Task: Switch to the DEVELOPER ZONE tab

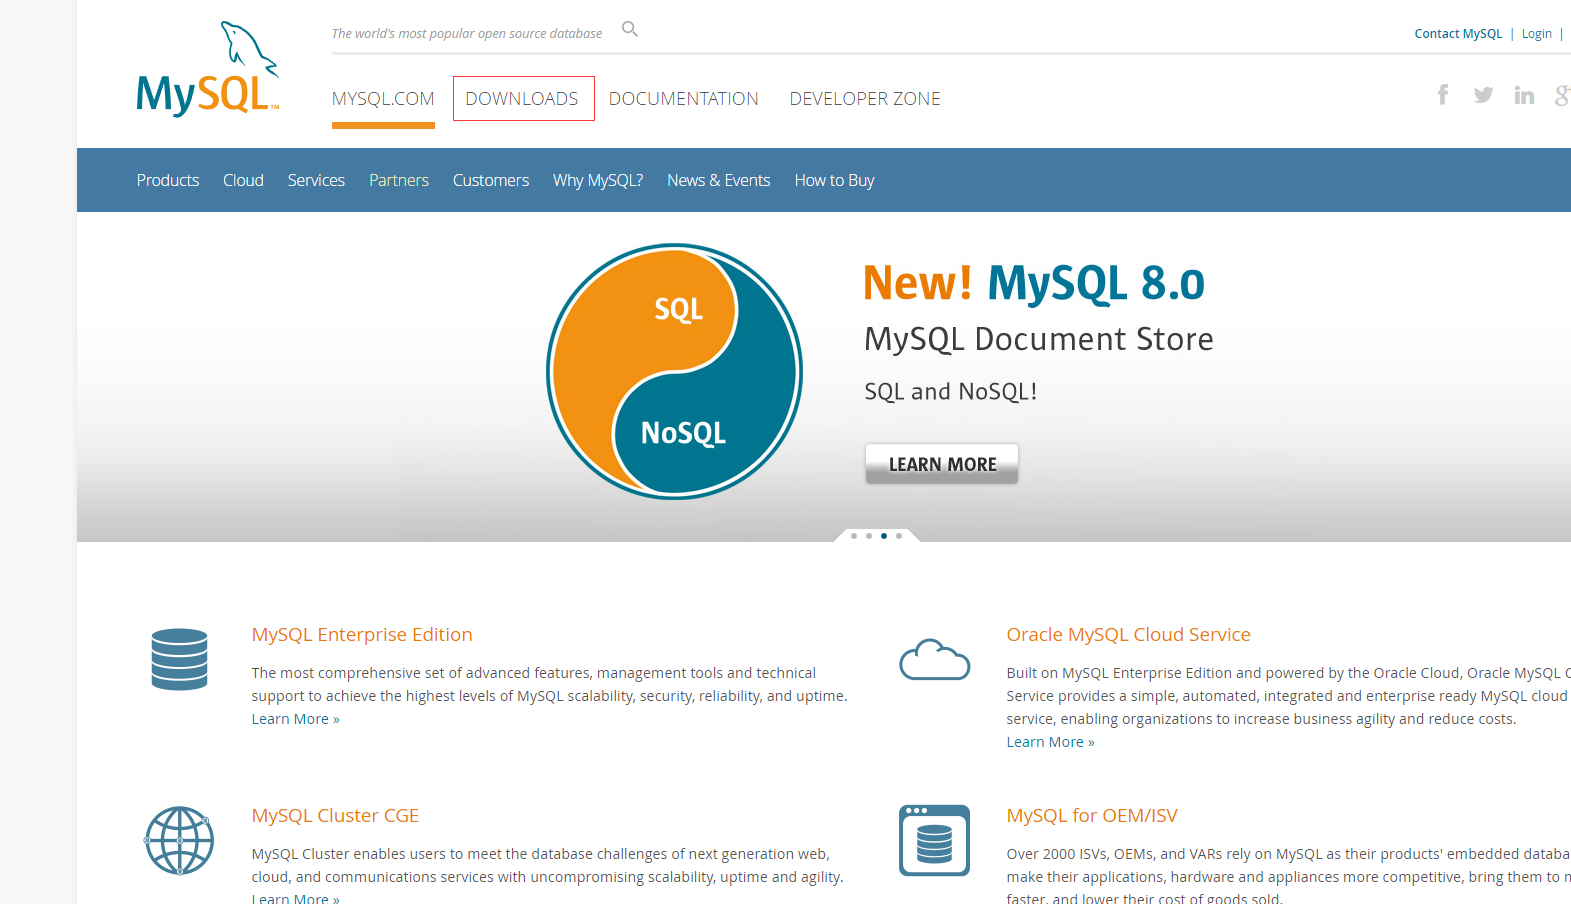Action: (865, 99)
